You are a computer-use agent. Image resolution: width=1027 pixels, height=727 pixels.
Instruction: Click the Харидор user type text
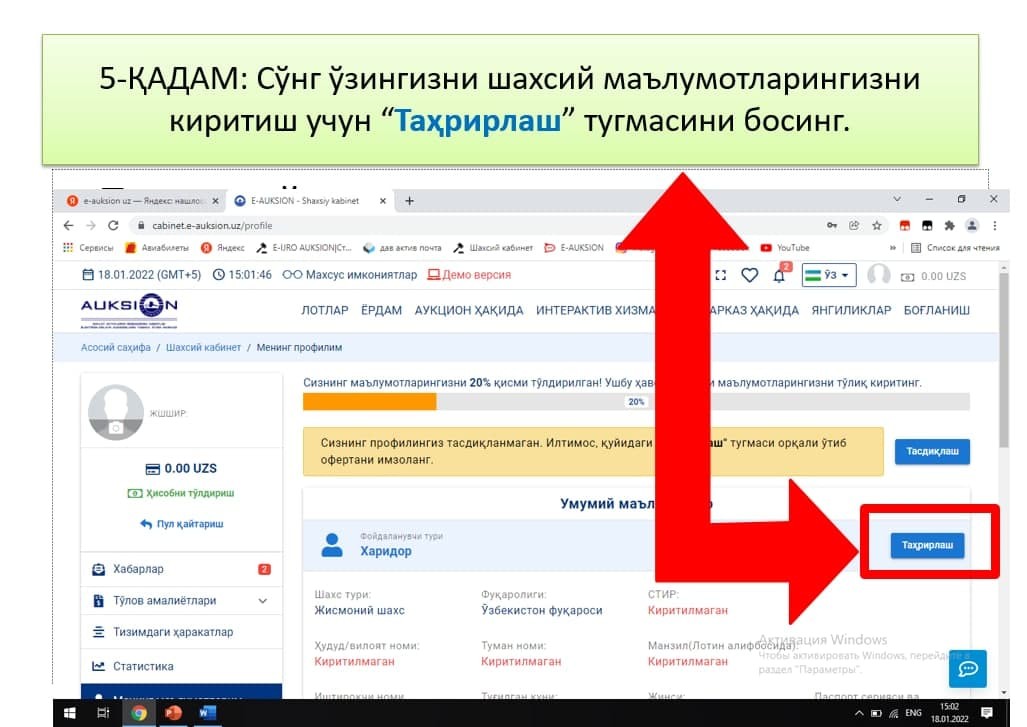pos(386,551)
